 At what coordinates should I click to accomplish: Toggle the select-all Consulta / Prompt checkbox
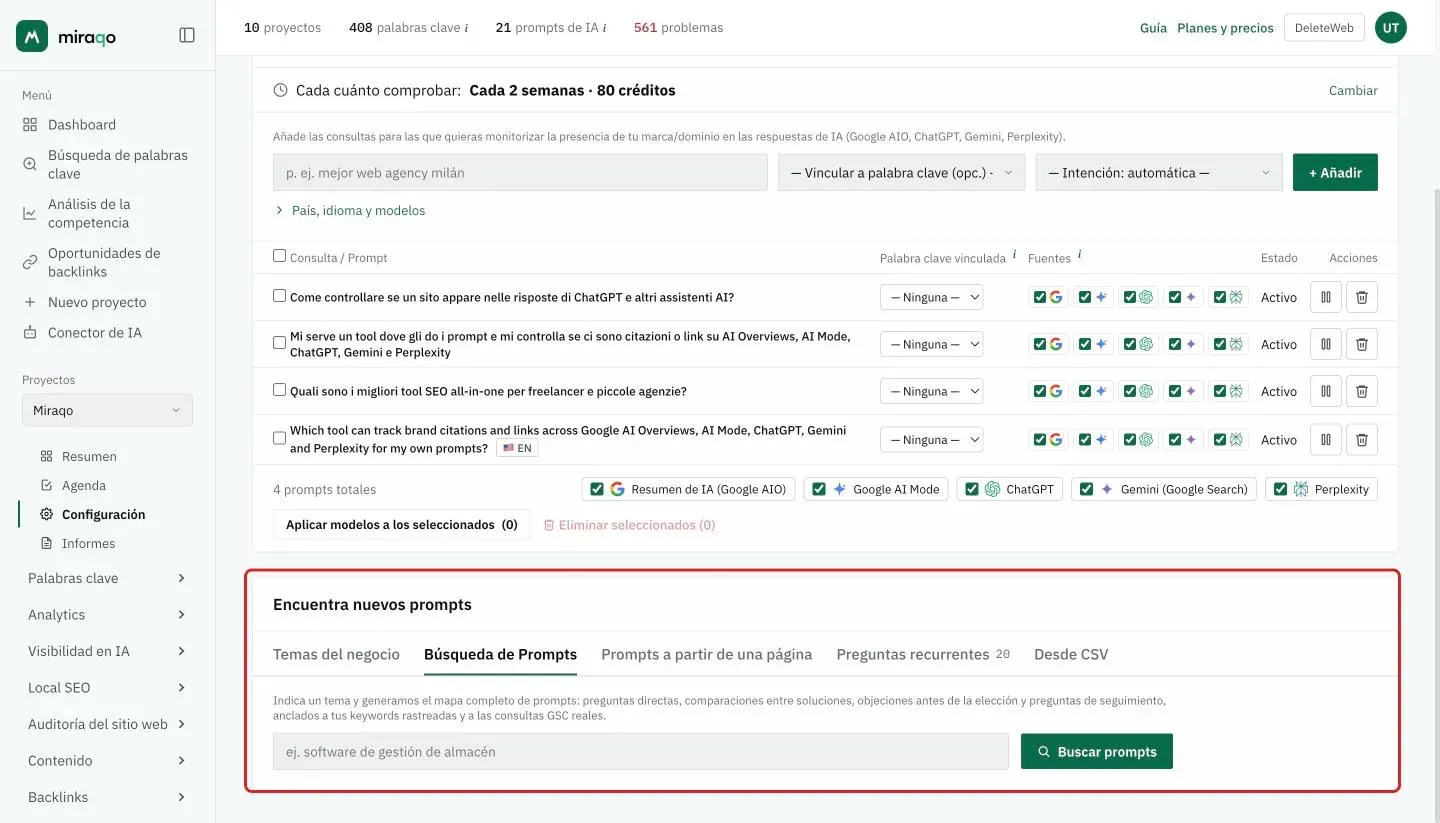click(280, 256)
